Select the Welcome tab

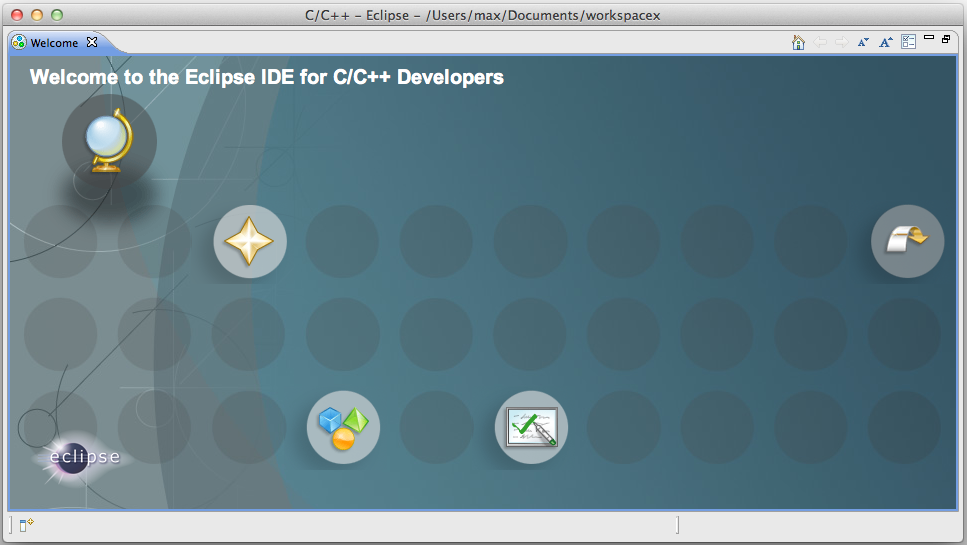point(54,43)
